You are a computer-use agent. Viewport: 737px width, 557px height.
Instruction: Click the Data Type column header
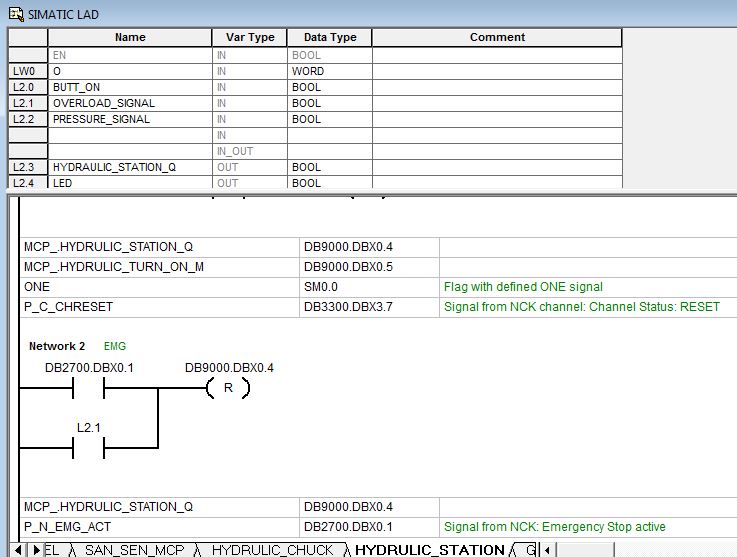pos(329,37)
